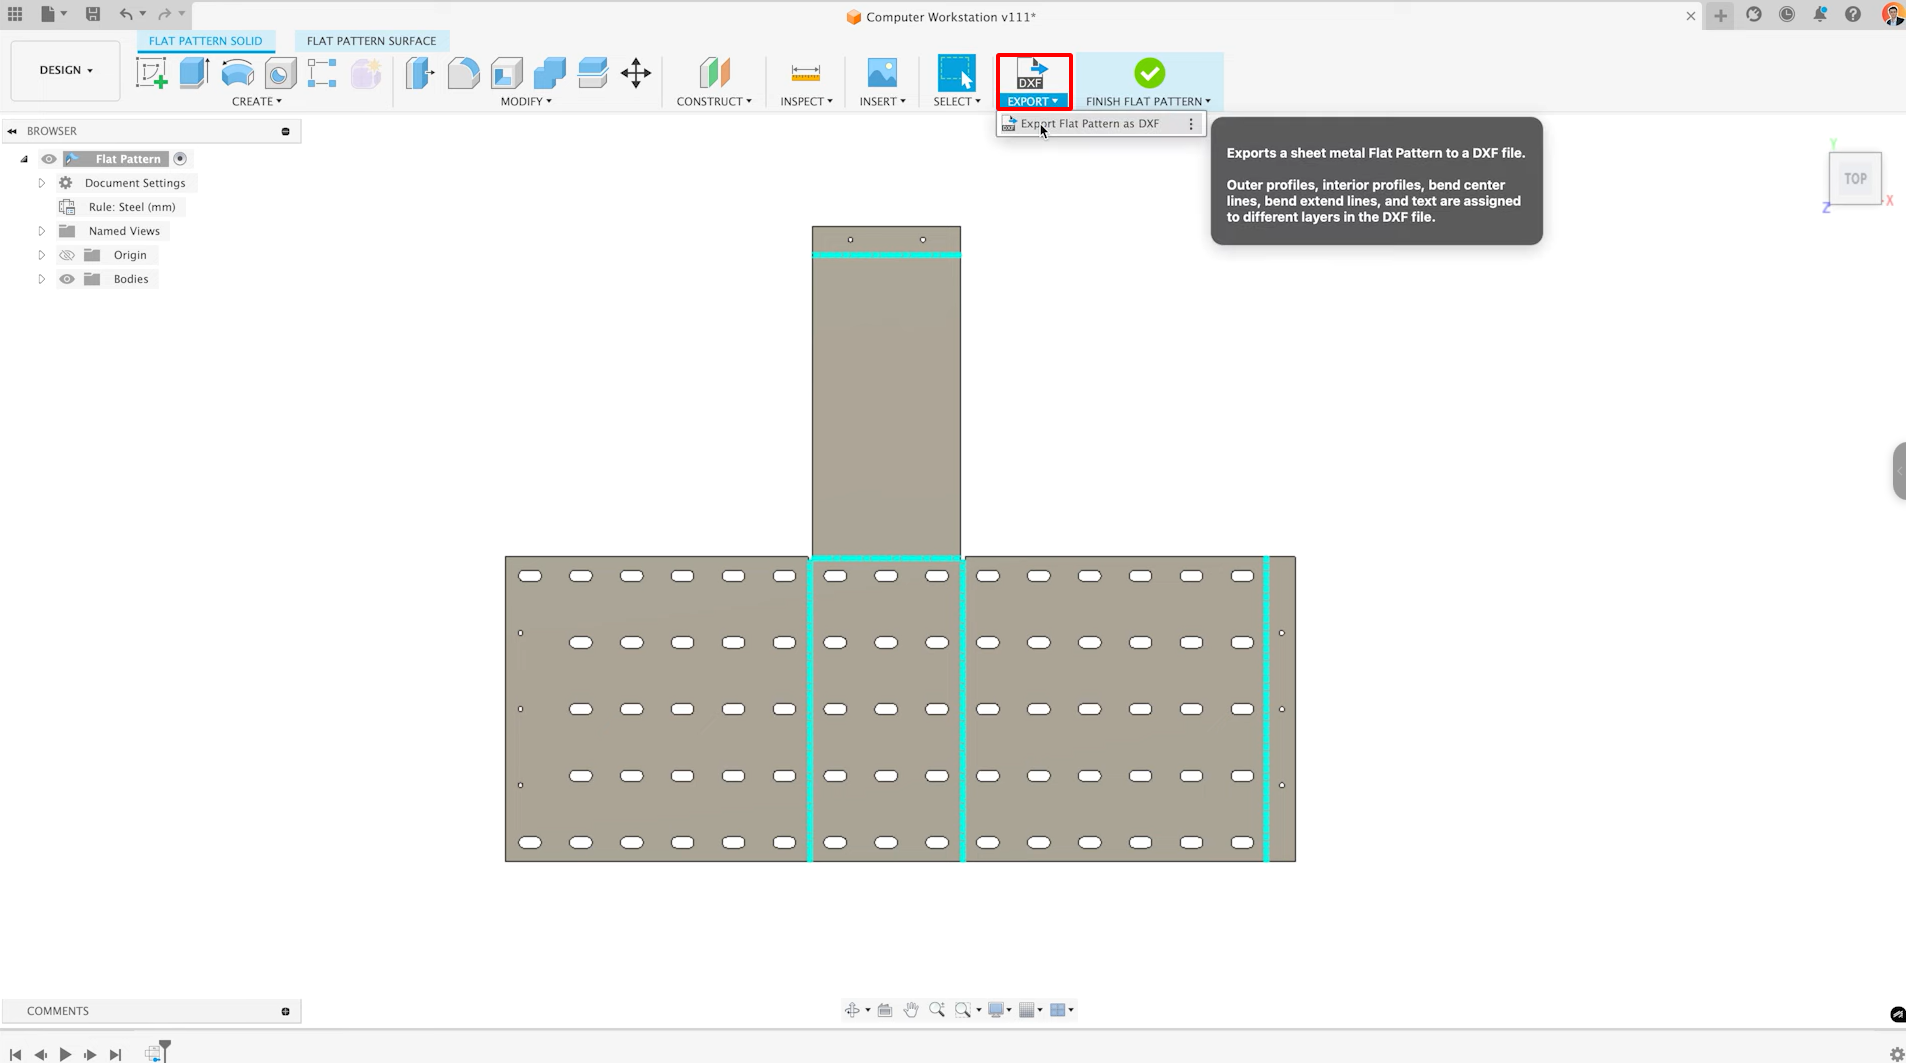Open the FINISH FLAT PATTERN dropdown
This screenshot has height=1063, width=1906.
tap(1148, 101)
